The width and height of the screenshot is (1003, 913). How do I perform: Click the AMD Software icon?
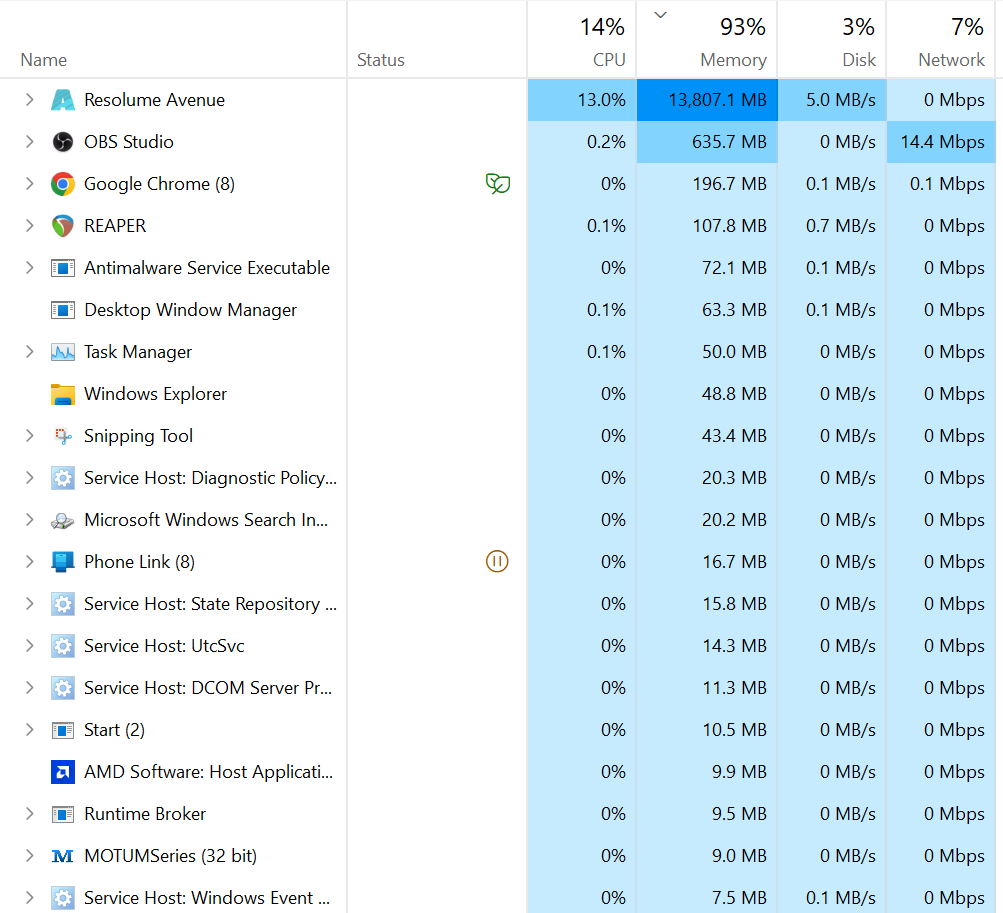(x=63, y=772)
